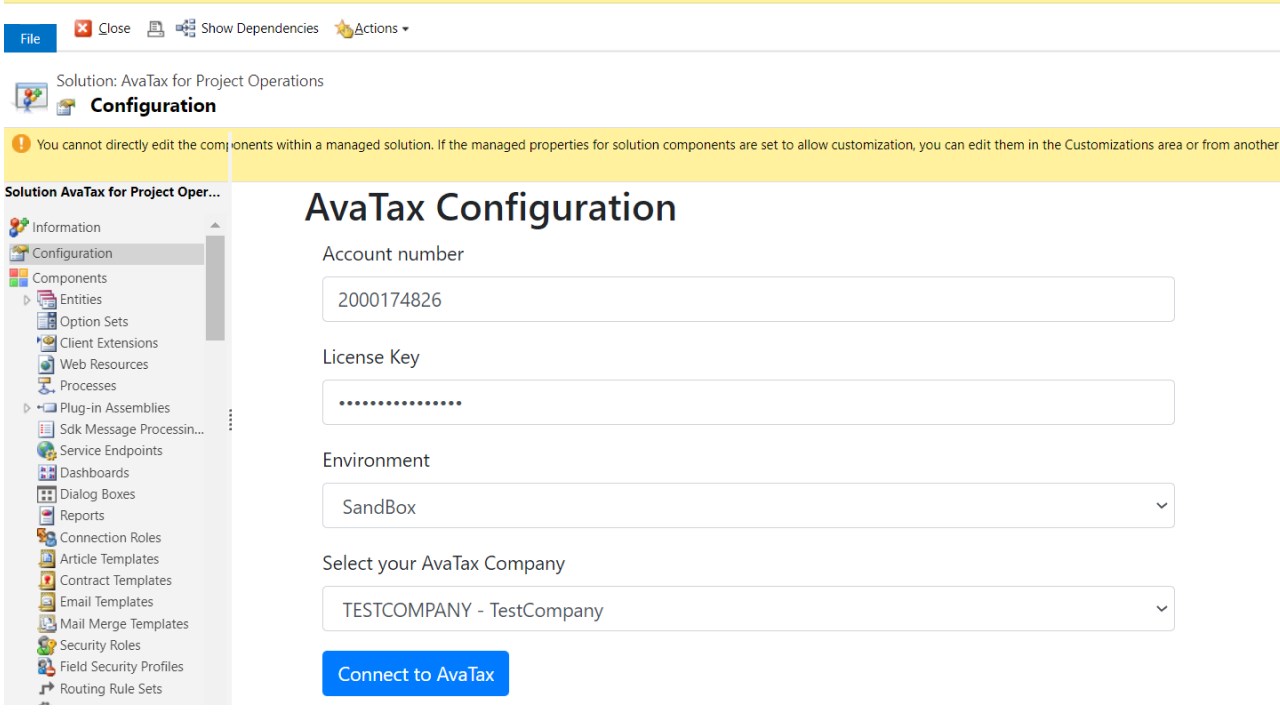
Task: Click the sidebar splitter handle dots
Action: (x=231, y=420)
